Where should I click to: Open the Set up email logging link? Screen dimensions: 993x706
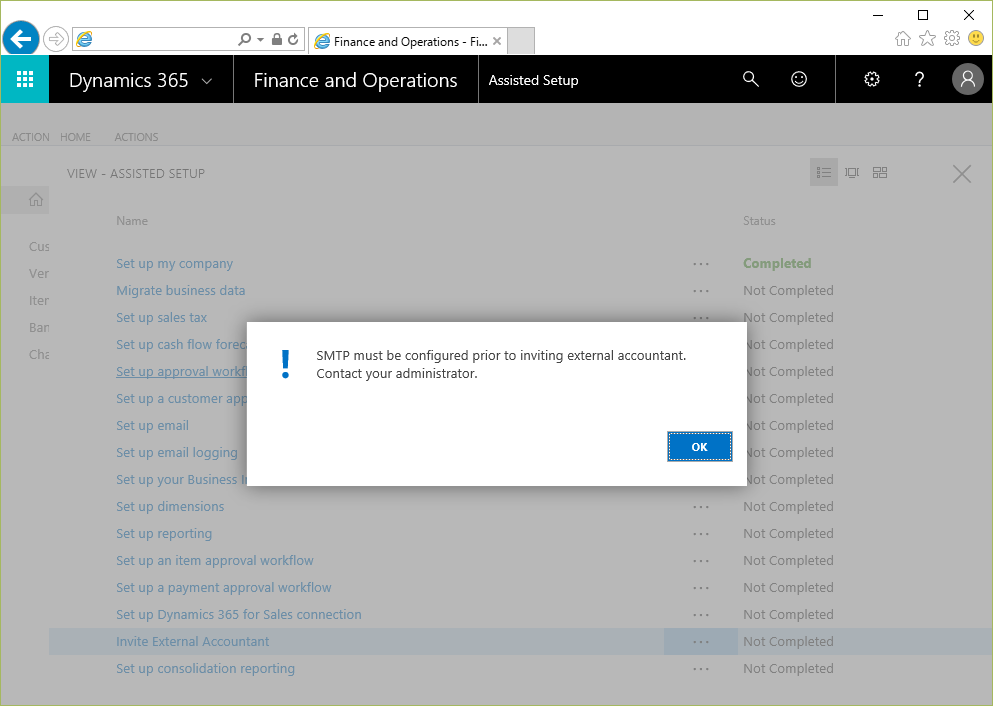pyautogui.click(x=177, y=453)
